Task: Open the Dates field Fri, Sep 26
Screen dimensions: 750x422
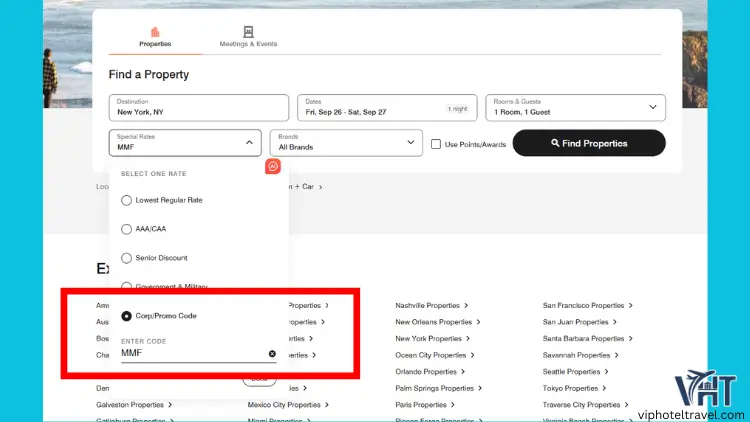Action: [x=387, y=108]
